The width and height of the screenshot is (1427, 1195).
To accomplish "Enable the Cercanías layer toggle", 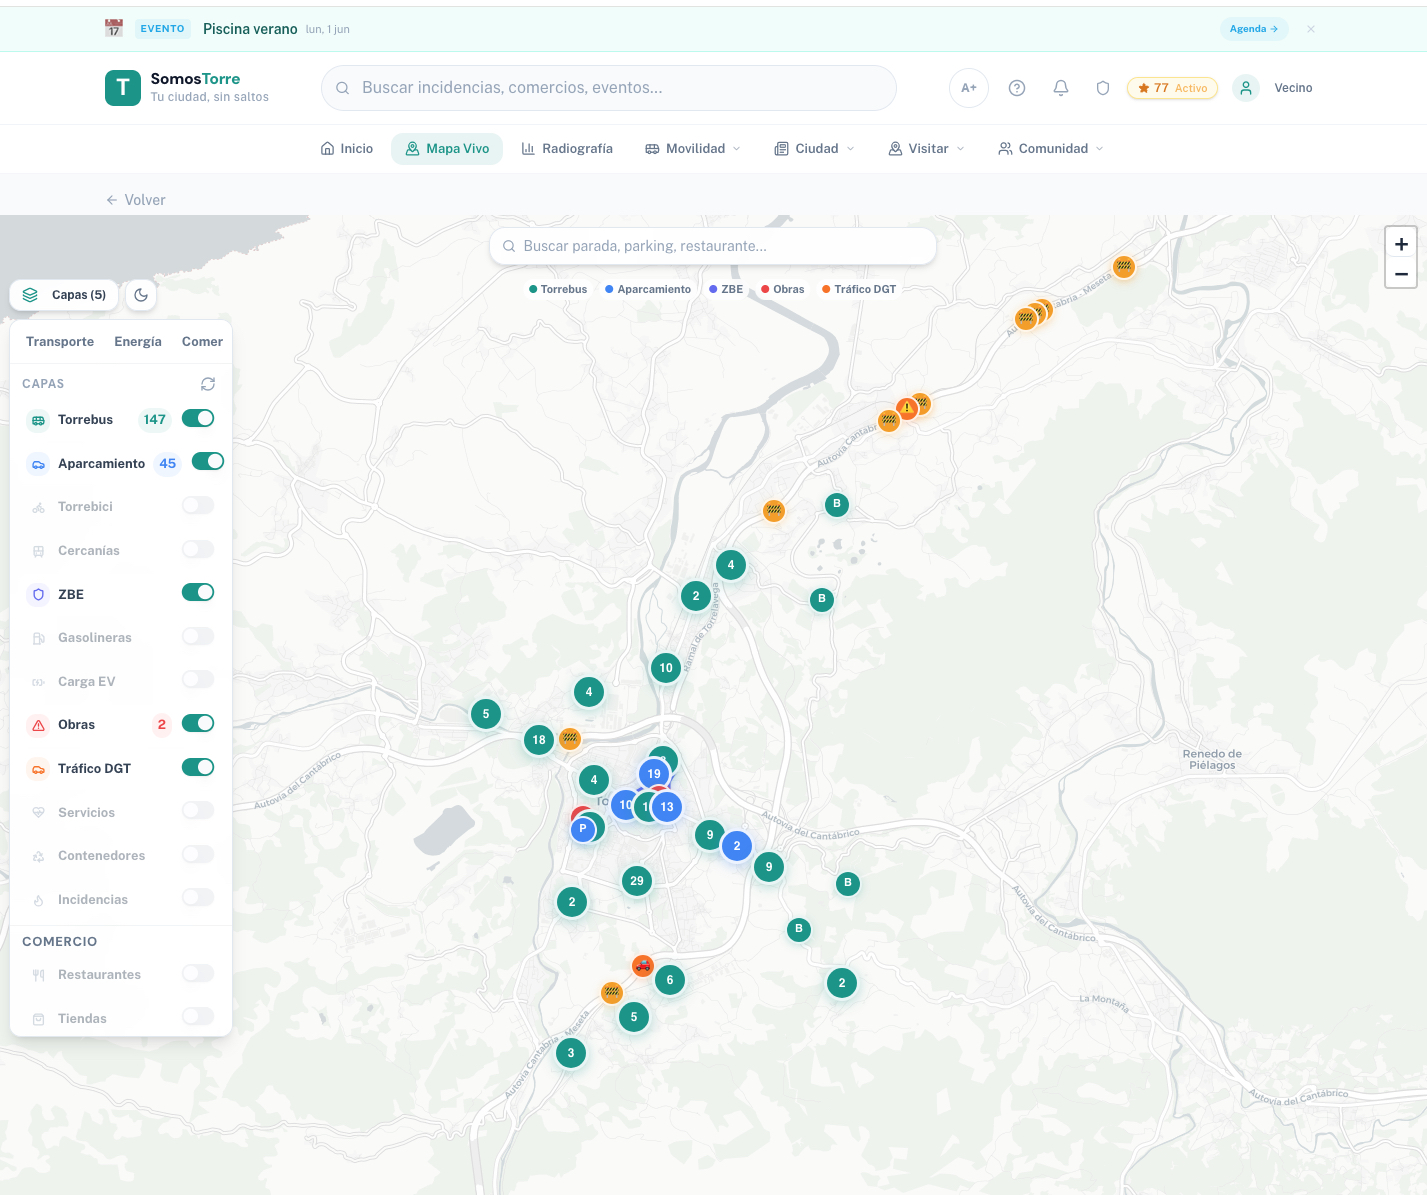I will click(198, 549).
